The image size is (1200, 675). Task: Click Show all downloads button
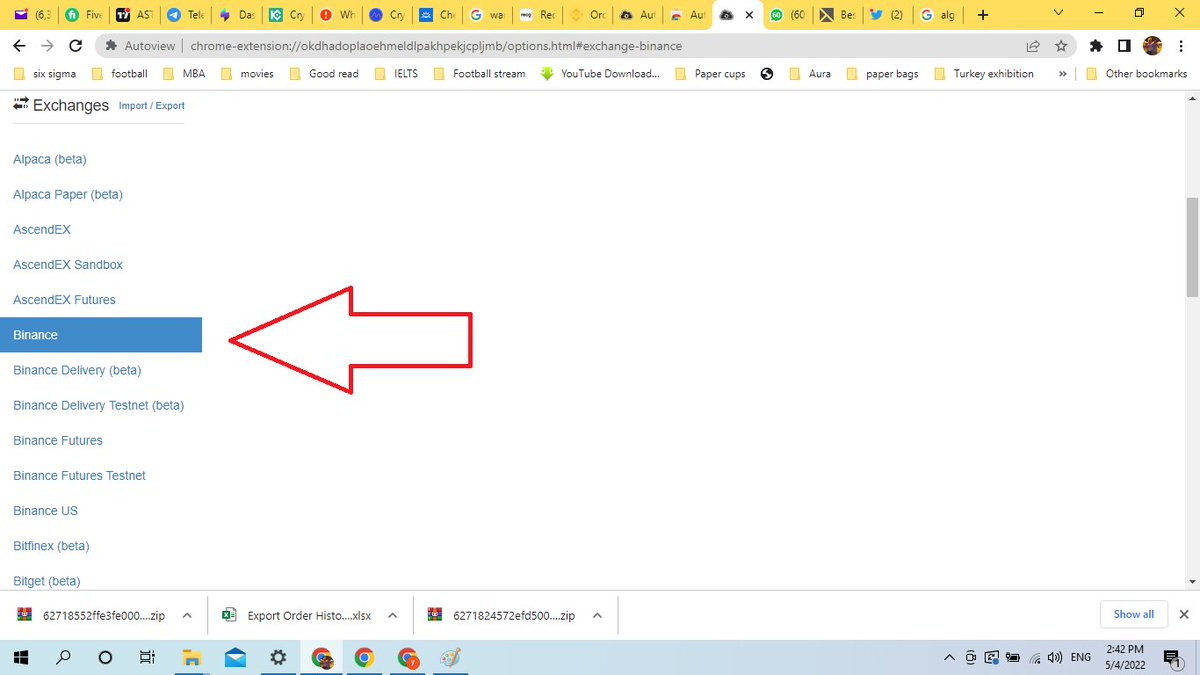point(1133,614)
